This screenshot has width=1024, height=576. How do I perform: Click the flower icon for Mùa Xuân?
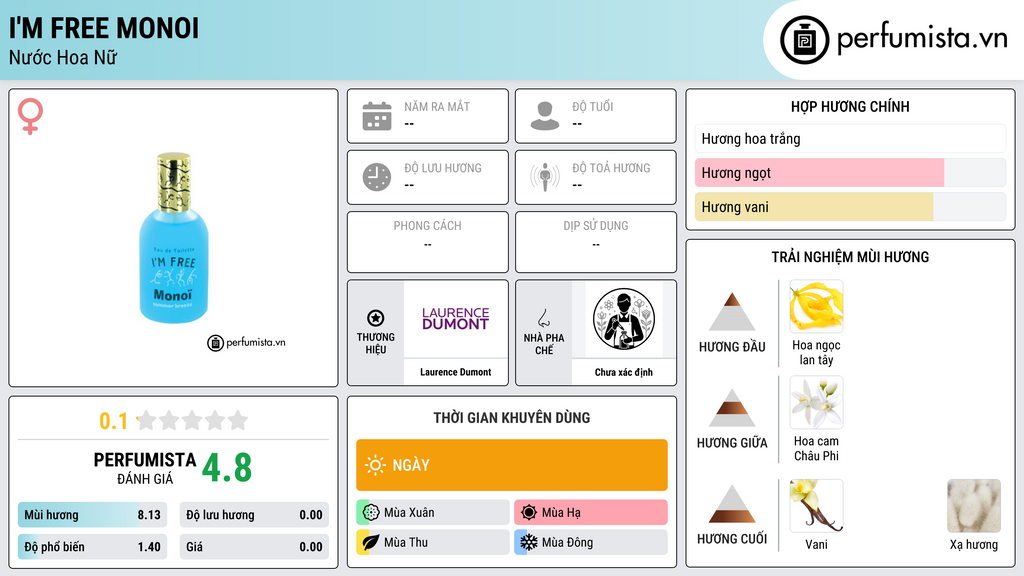click(x=371, y=513)
